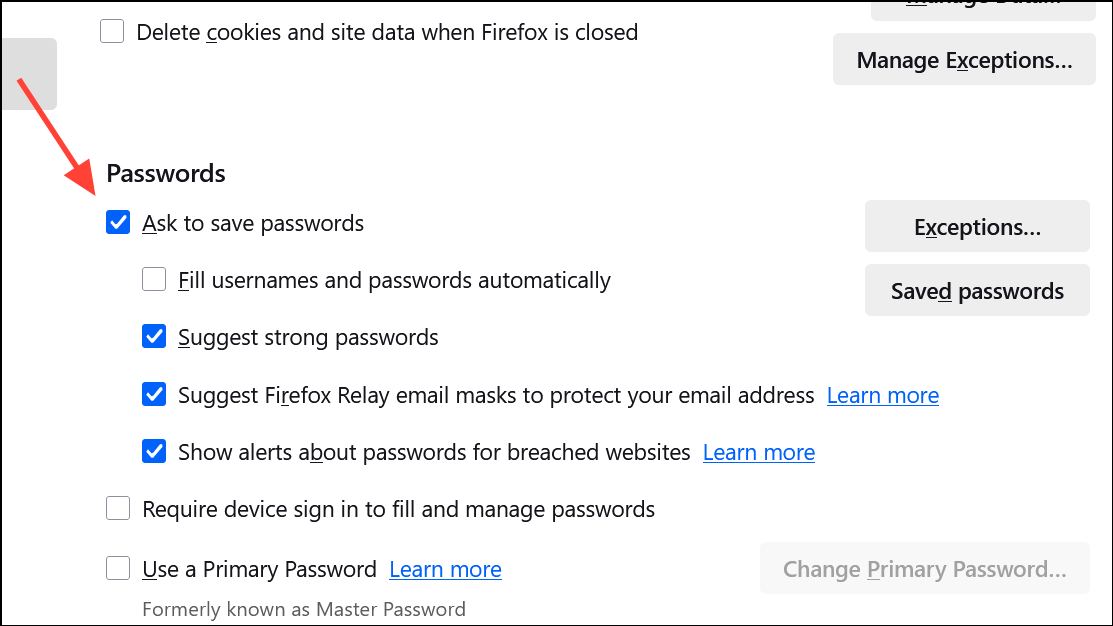Click the checked "Suggest Firefox Relay" checkbox square
Image resolution: width=1113 pixels, height=626 pixels.
coord(153,394)
